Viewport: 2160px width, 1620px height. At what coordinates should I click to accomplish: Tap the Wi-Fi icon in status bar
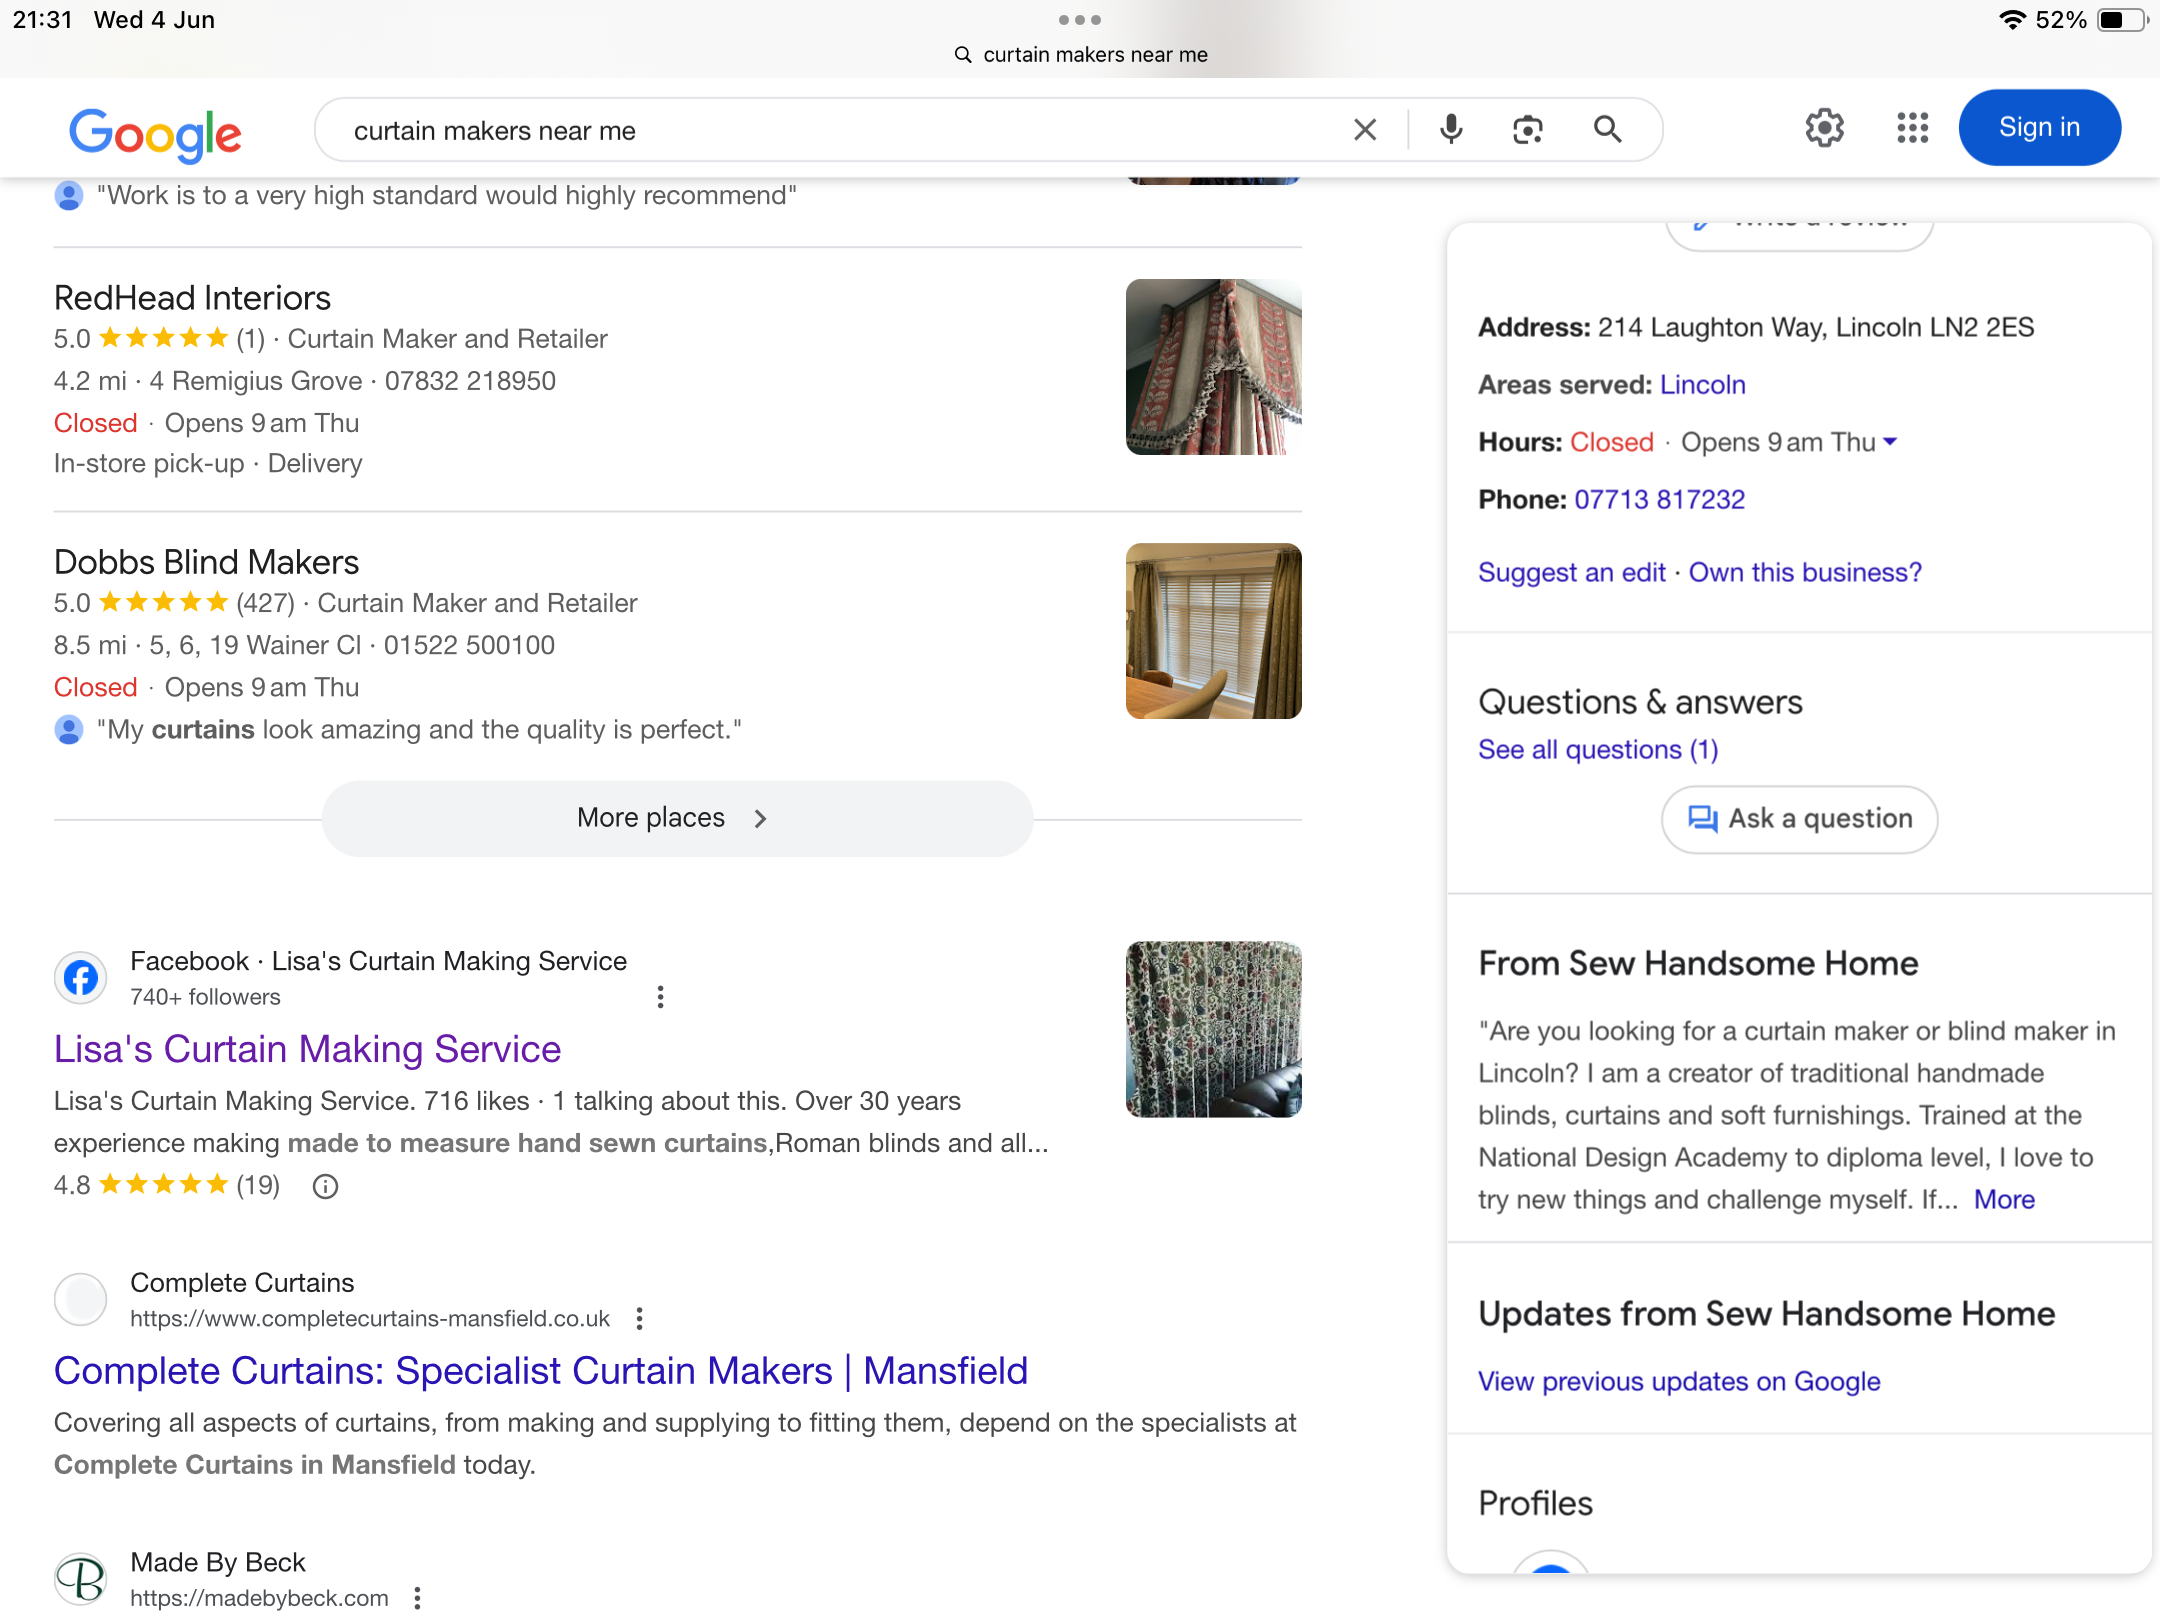[2012, 20]
